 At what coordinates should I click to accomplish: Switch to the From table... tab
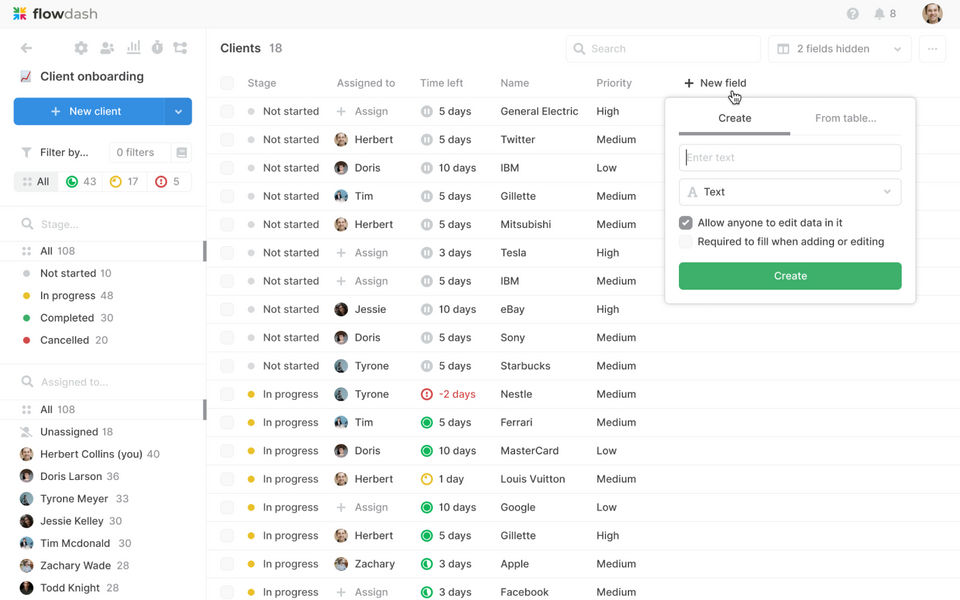tap(846, 119)
